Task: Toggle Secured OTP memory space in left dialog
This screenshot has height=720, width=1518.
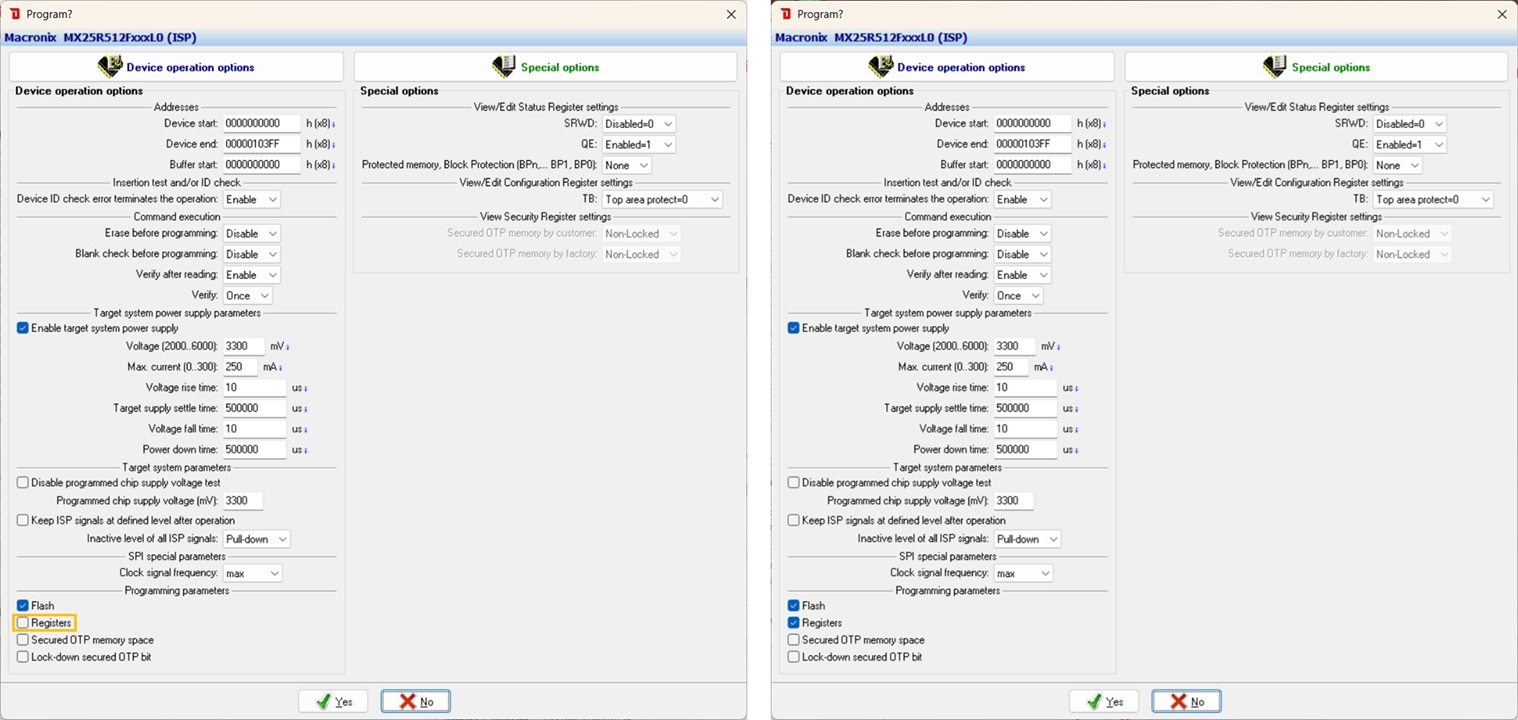Action: (23, 640)
